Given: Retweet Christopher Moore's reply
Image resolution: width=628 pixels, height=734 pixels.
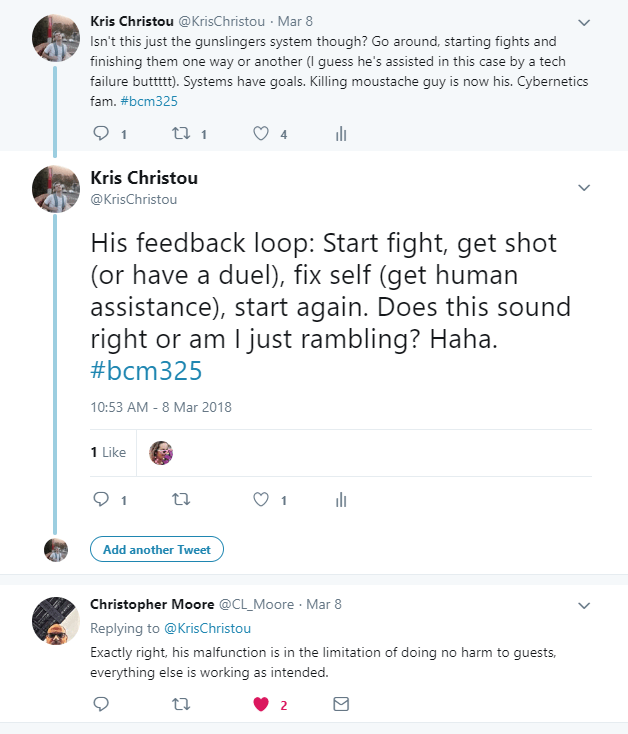Looking at the screenshot, I should pos(181,704).
